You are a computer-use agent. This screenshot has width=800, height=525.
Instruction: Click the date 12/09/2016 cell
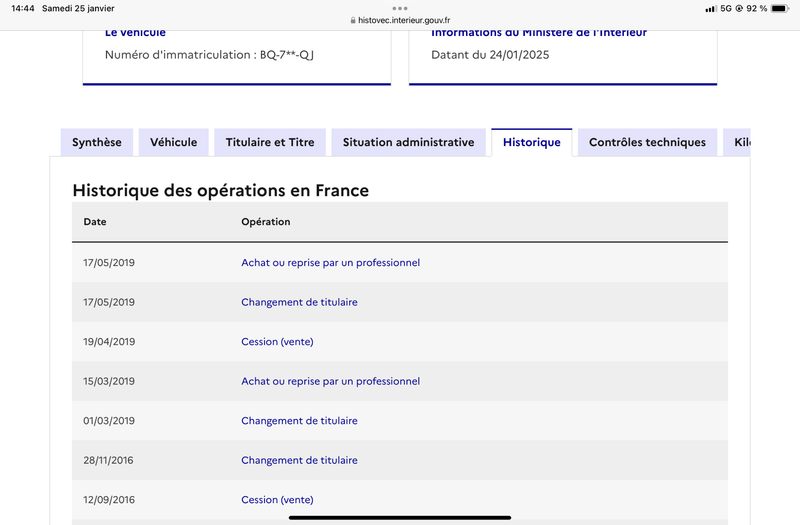(x=109, y=500)
